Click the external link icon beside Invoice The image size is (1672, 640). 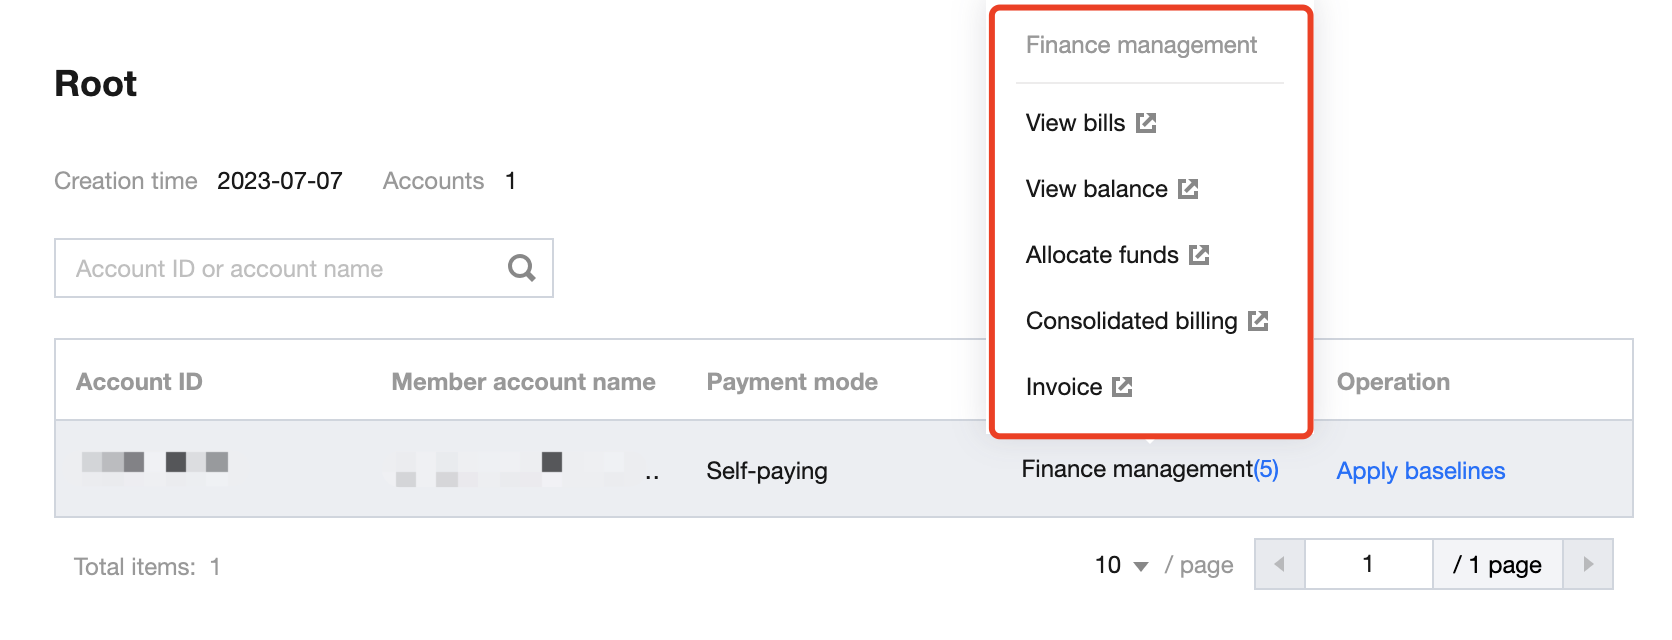1122,387
